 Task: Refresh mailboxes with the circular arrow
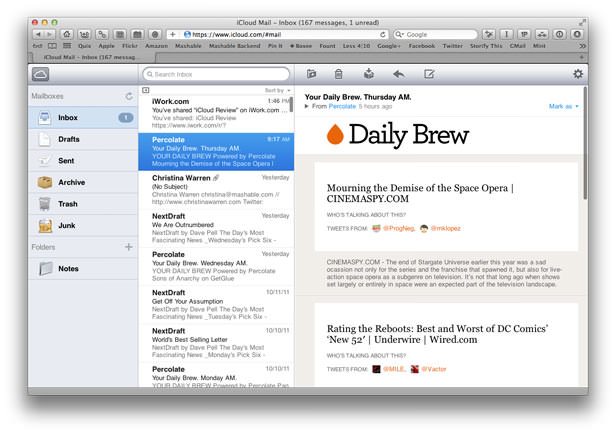pyautogui.click(x=129, y=96)
